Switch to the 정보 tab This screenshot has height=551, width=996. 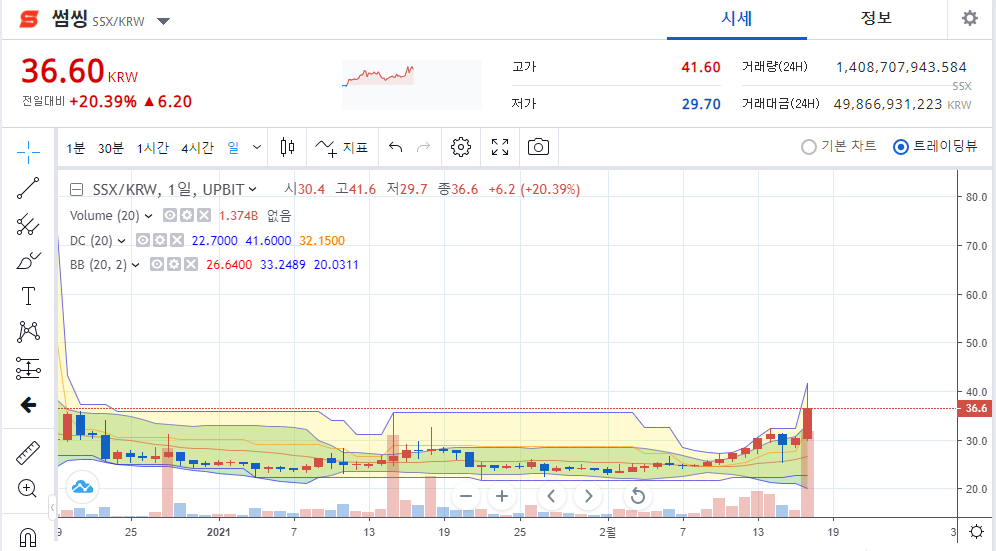[876, 18]
